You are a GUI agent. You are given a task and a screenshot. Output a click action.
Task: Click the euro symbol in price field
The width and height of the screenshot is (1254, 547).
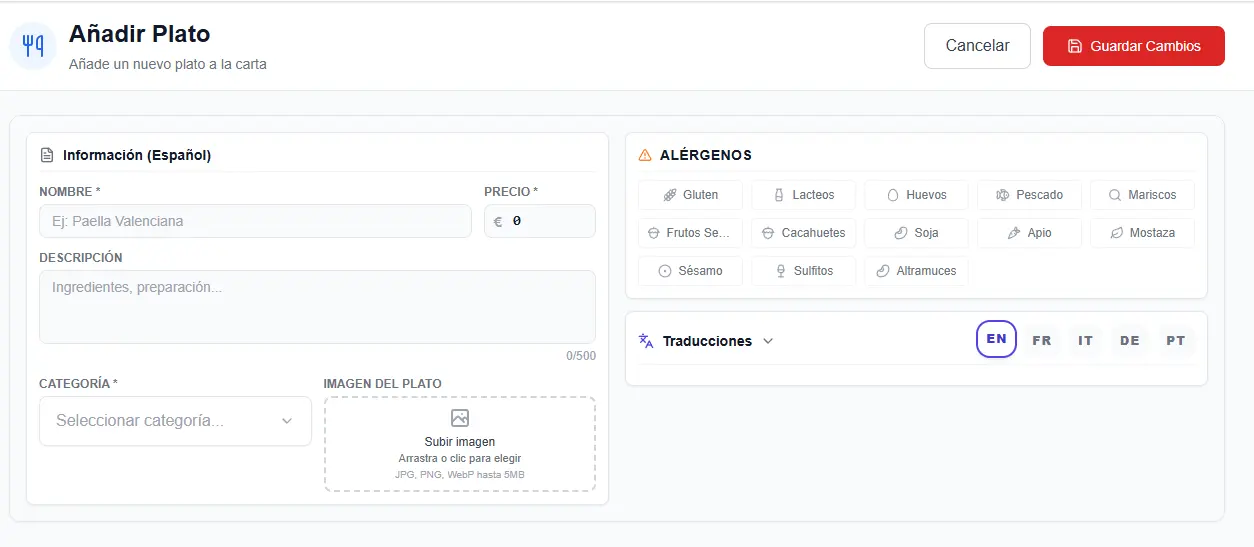[x=498, y=221]
